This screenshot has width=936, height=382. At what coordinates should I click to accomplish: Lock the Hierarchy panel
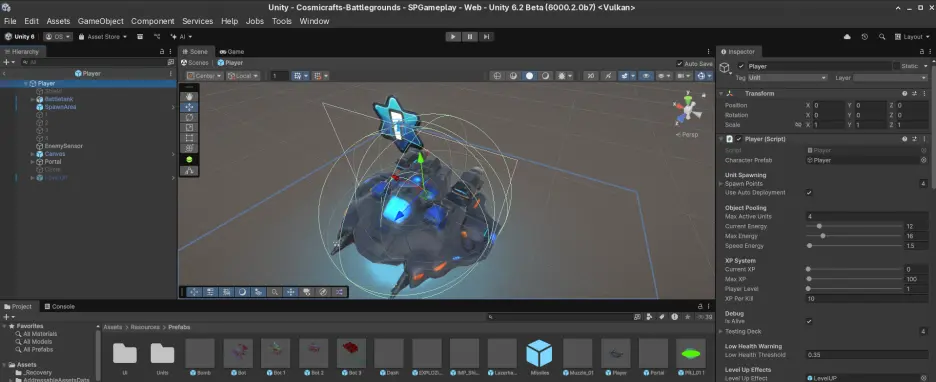pos(162,51)
